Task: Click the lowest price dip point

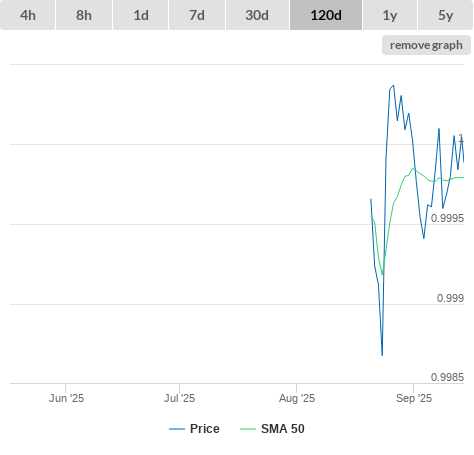Action: (382, 355)
